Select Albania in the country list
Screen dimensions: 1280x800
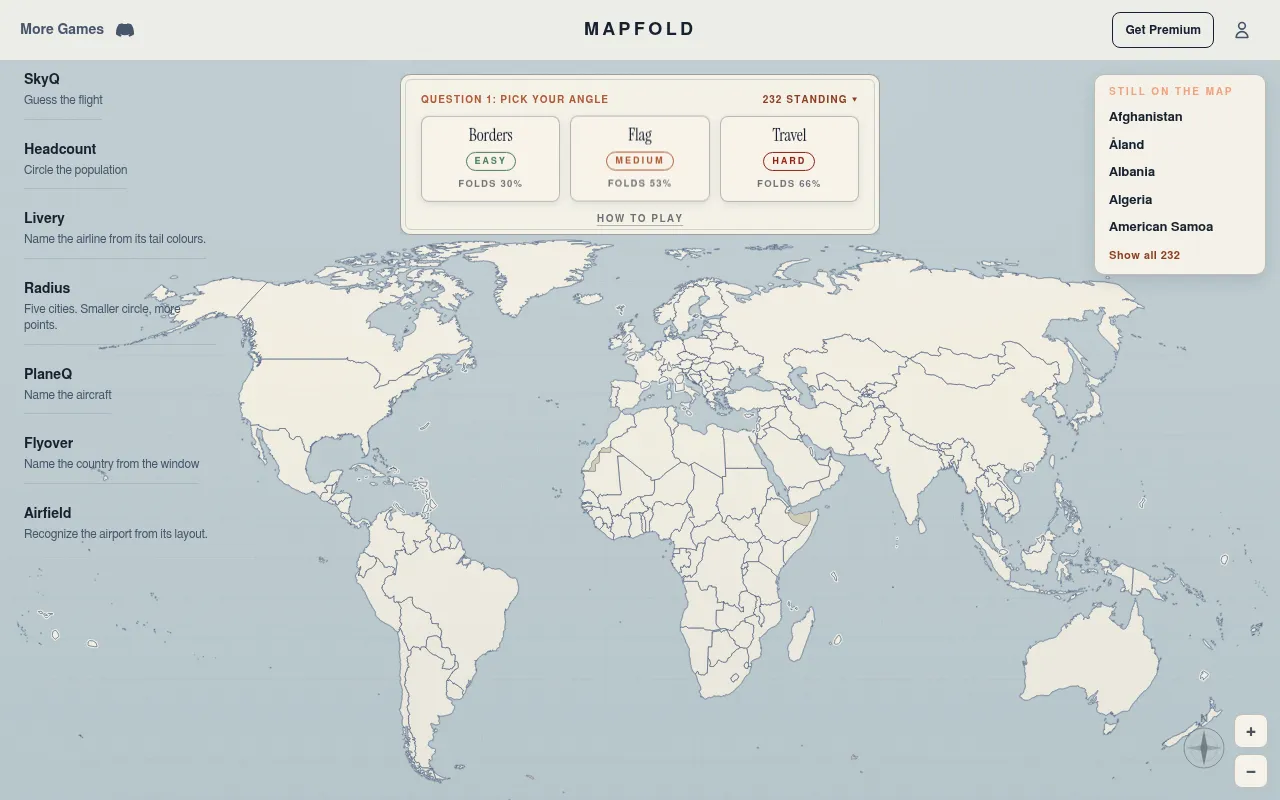(1132, 172)
